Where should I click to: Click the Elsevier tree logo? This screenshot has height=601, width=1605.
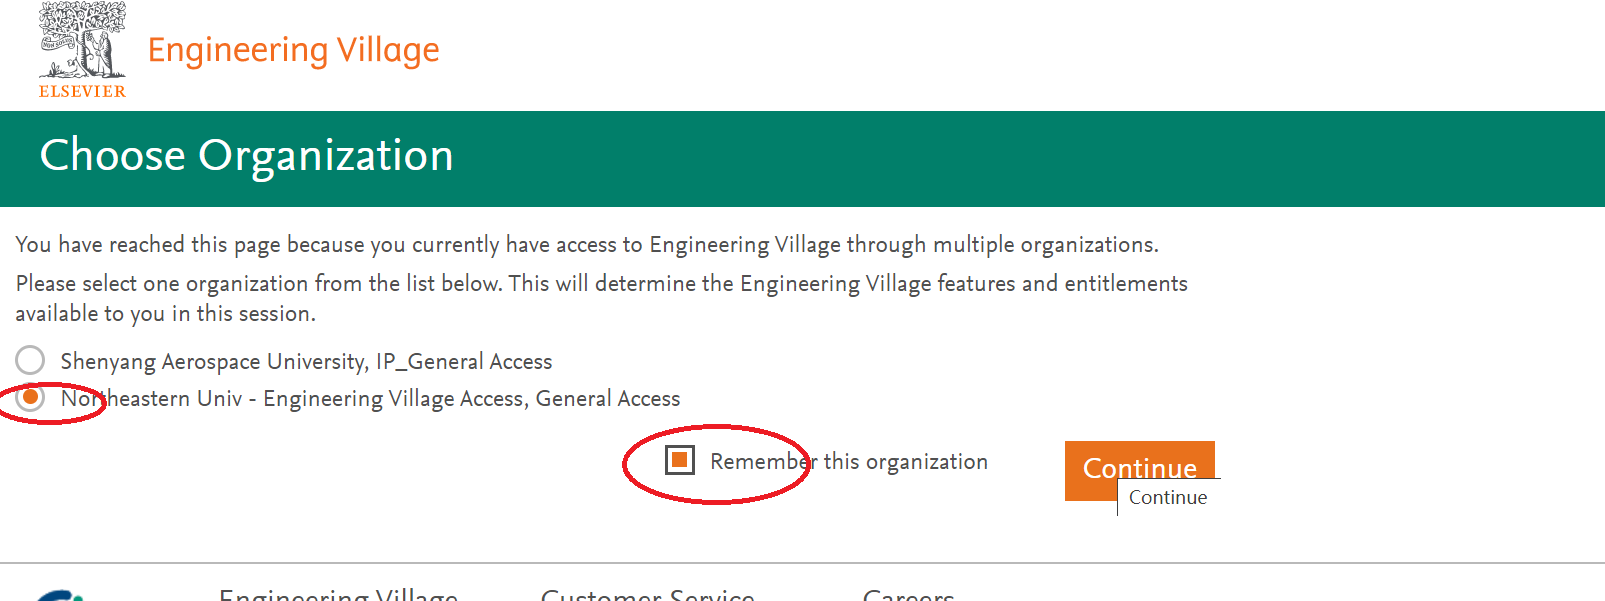tap(82, 41)
